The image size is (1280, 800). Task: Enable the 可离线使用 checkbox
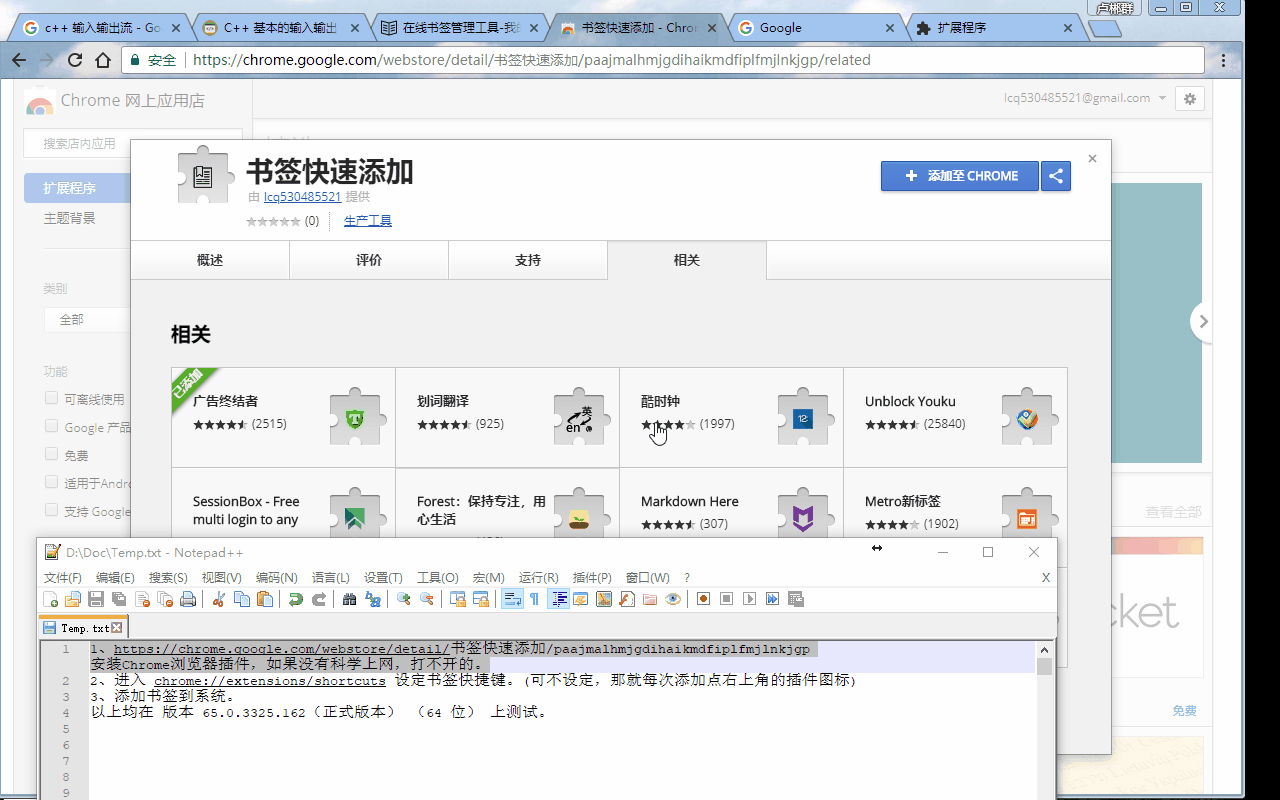click(x=51, y=398)
